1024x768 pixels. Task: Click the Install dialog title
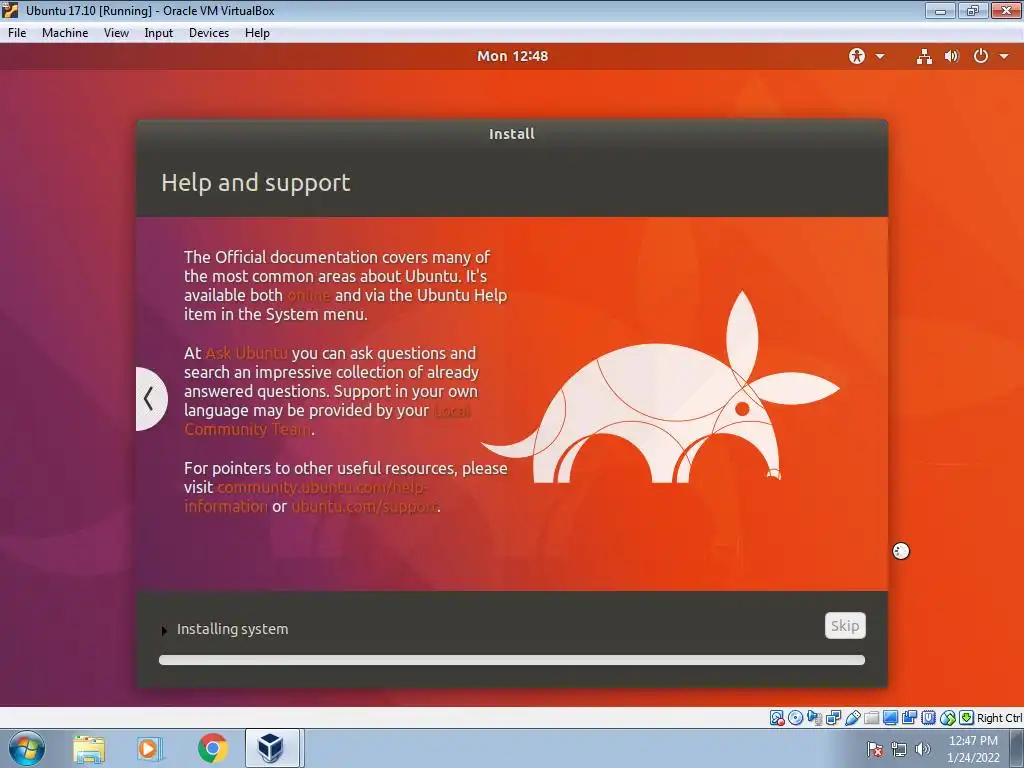(512, 134)
